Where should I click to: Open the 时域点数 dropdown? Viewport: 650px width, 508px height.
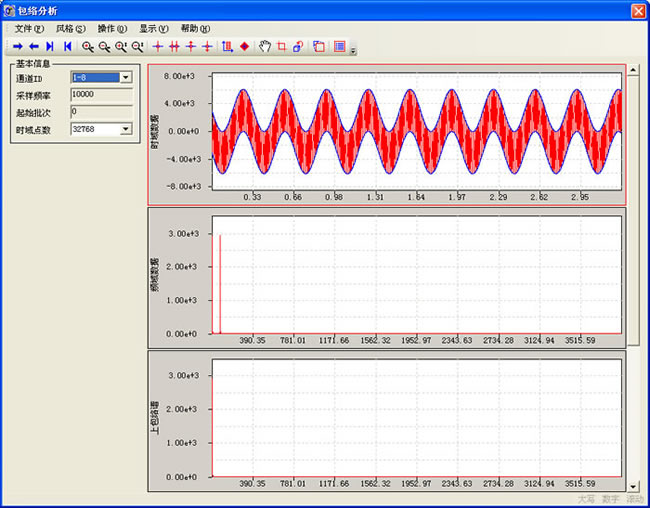tap(126, 128)
